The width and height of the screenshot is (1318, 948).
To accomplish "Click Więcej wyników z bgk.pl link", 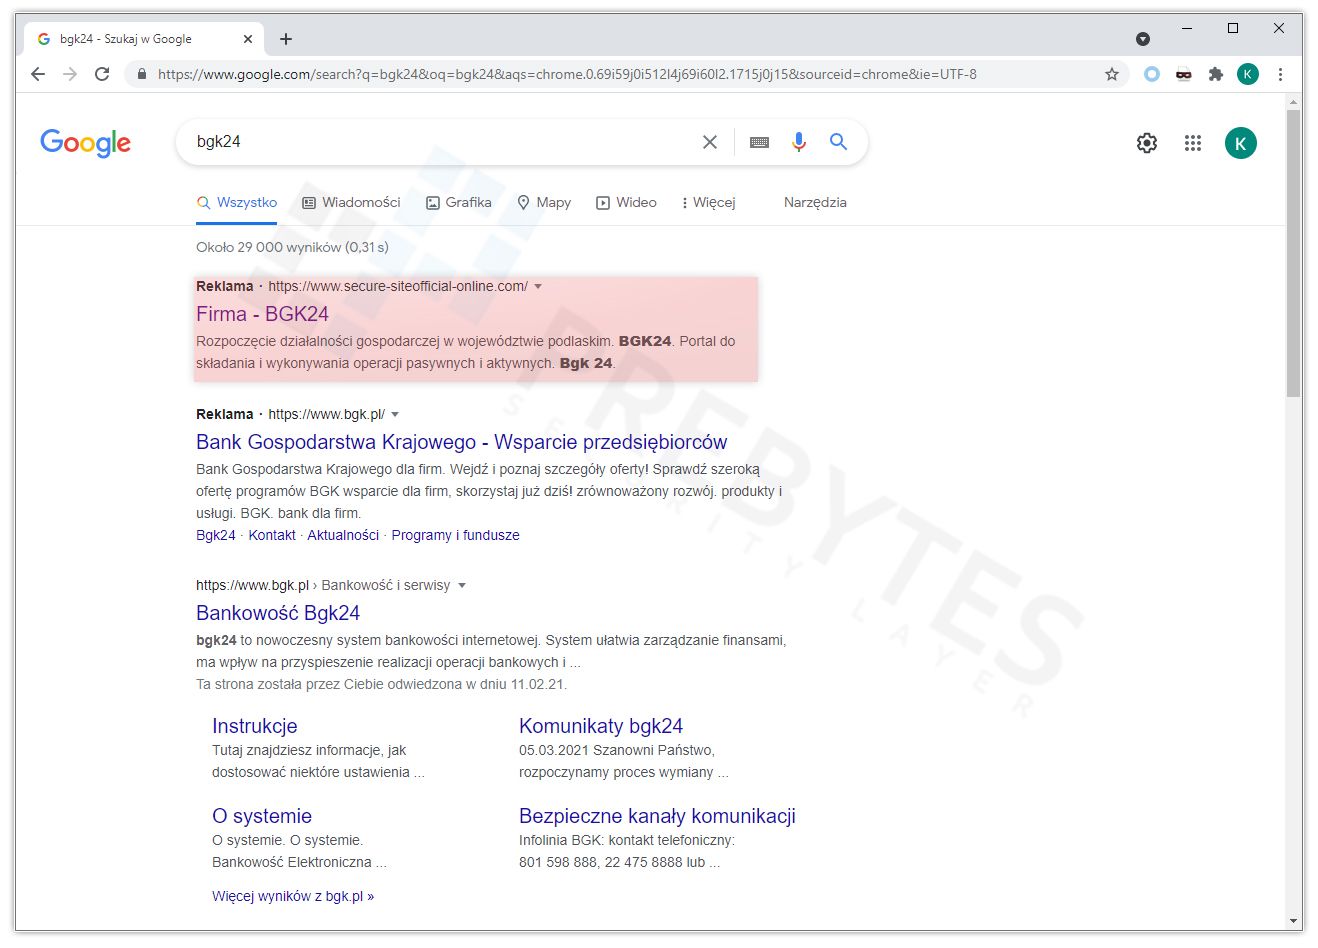I will pyautogui.click(x=293, y=896).
